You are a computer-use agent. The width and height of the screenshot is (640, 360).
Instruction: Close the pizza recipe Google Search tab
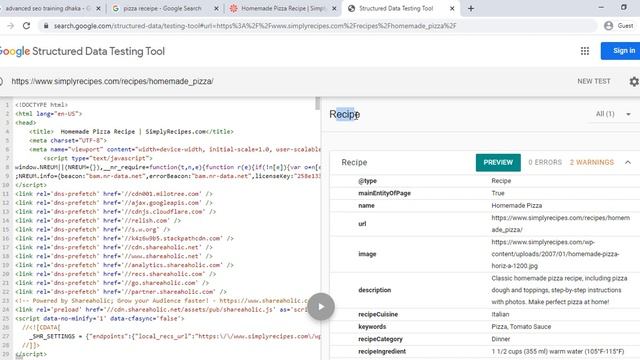pyautogui.click(x=216, y=8)
